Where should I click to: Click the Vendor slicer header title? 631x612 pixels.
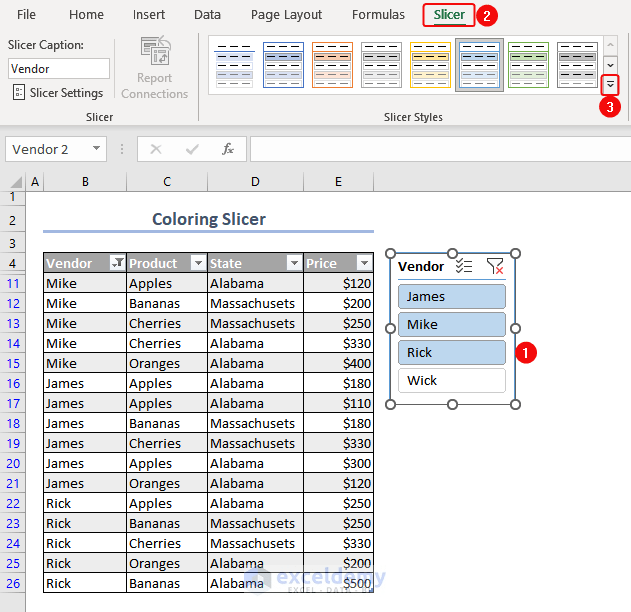(421, 266)
